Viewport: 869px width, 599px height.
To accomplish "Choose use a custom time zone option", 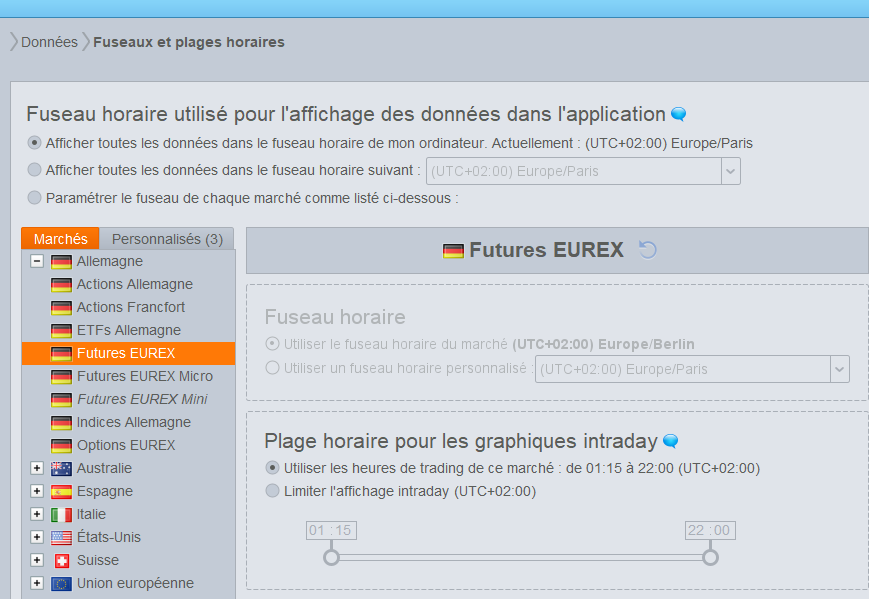I will coord(272,367).
